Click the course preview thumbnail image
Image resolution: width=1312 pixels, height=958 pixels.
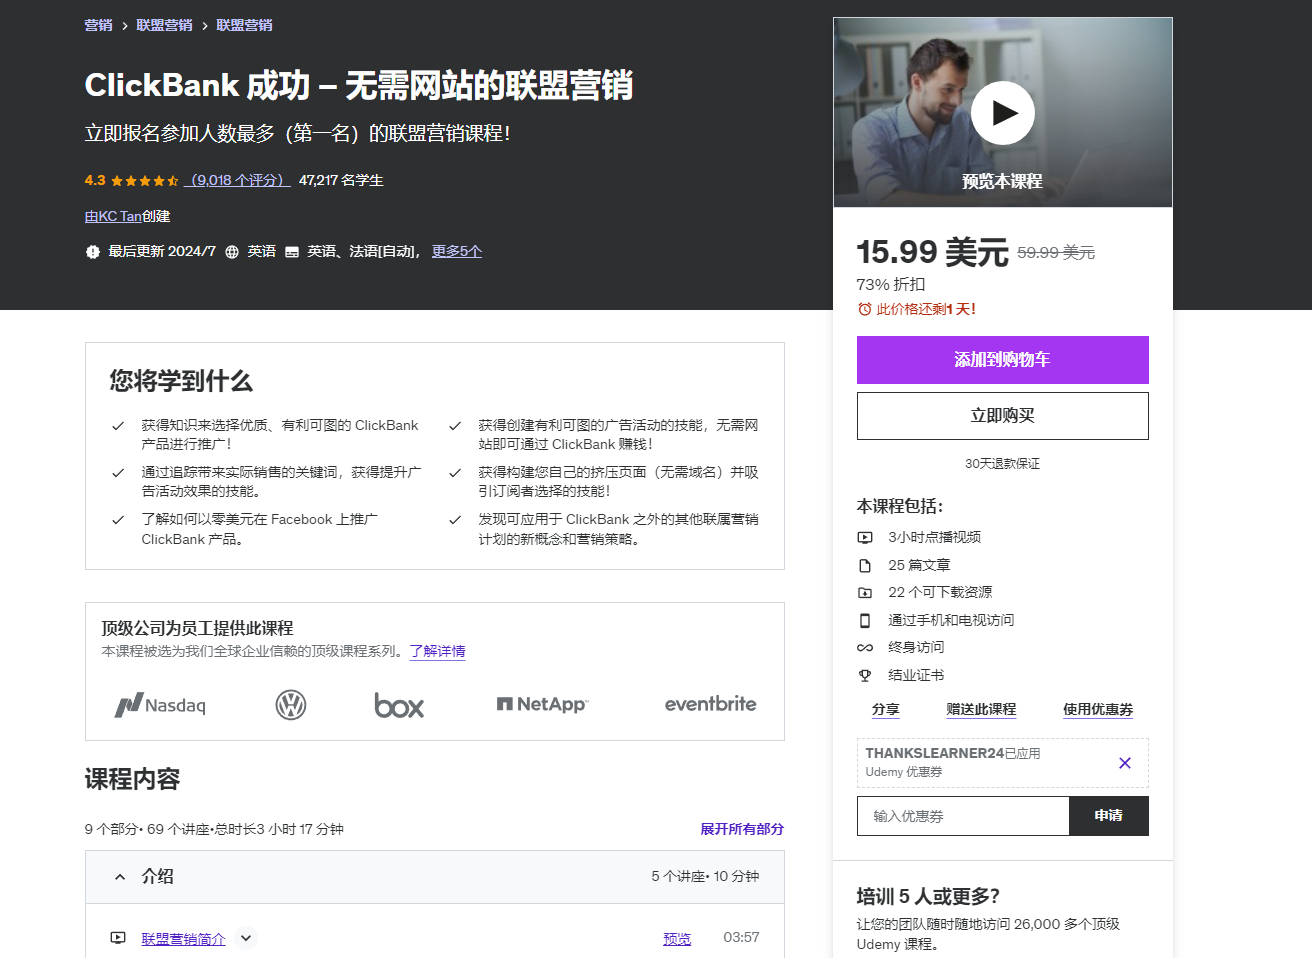coord(1002,112)
